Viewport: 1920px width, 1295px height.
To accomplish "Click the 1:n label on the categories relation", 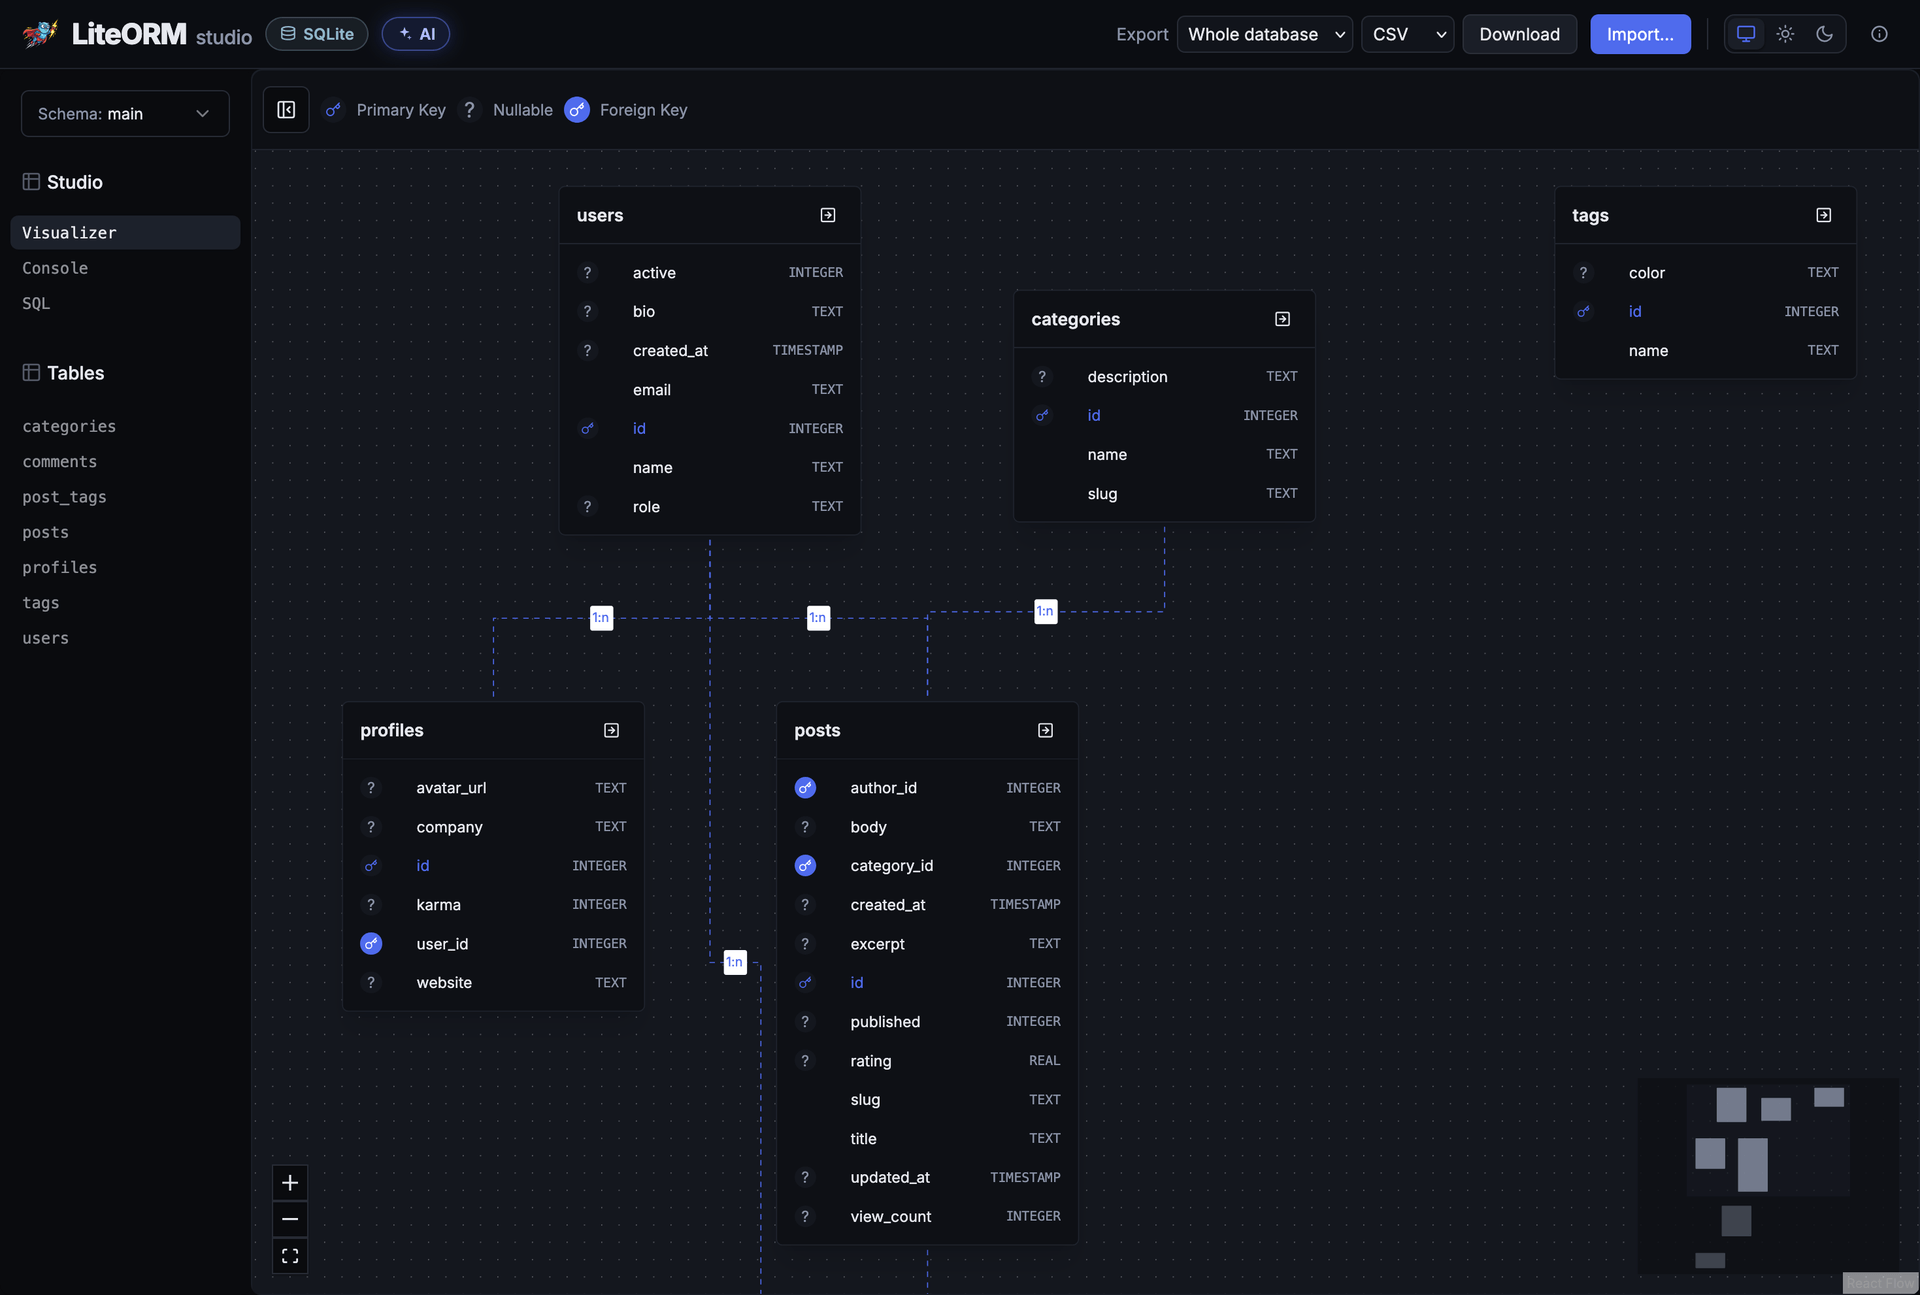I will coord(1045,612).
